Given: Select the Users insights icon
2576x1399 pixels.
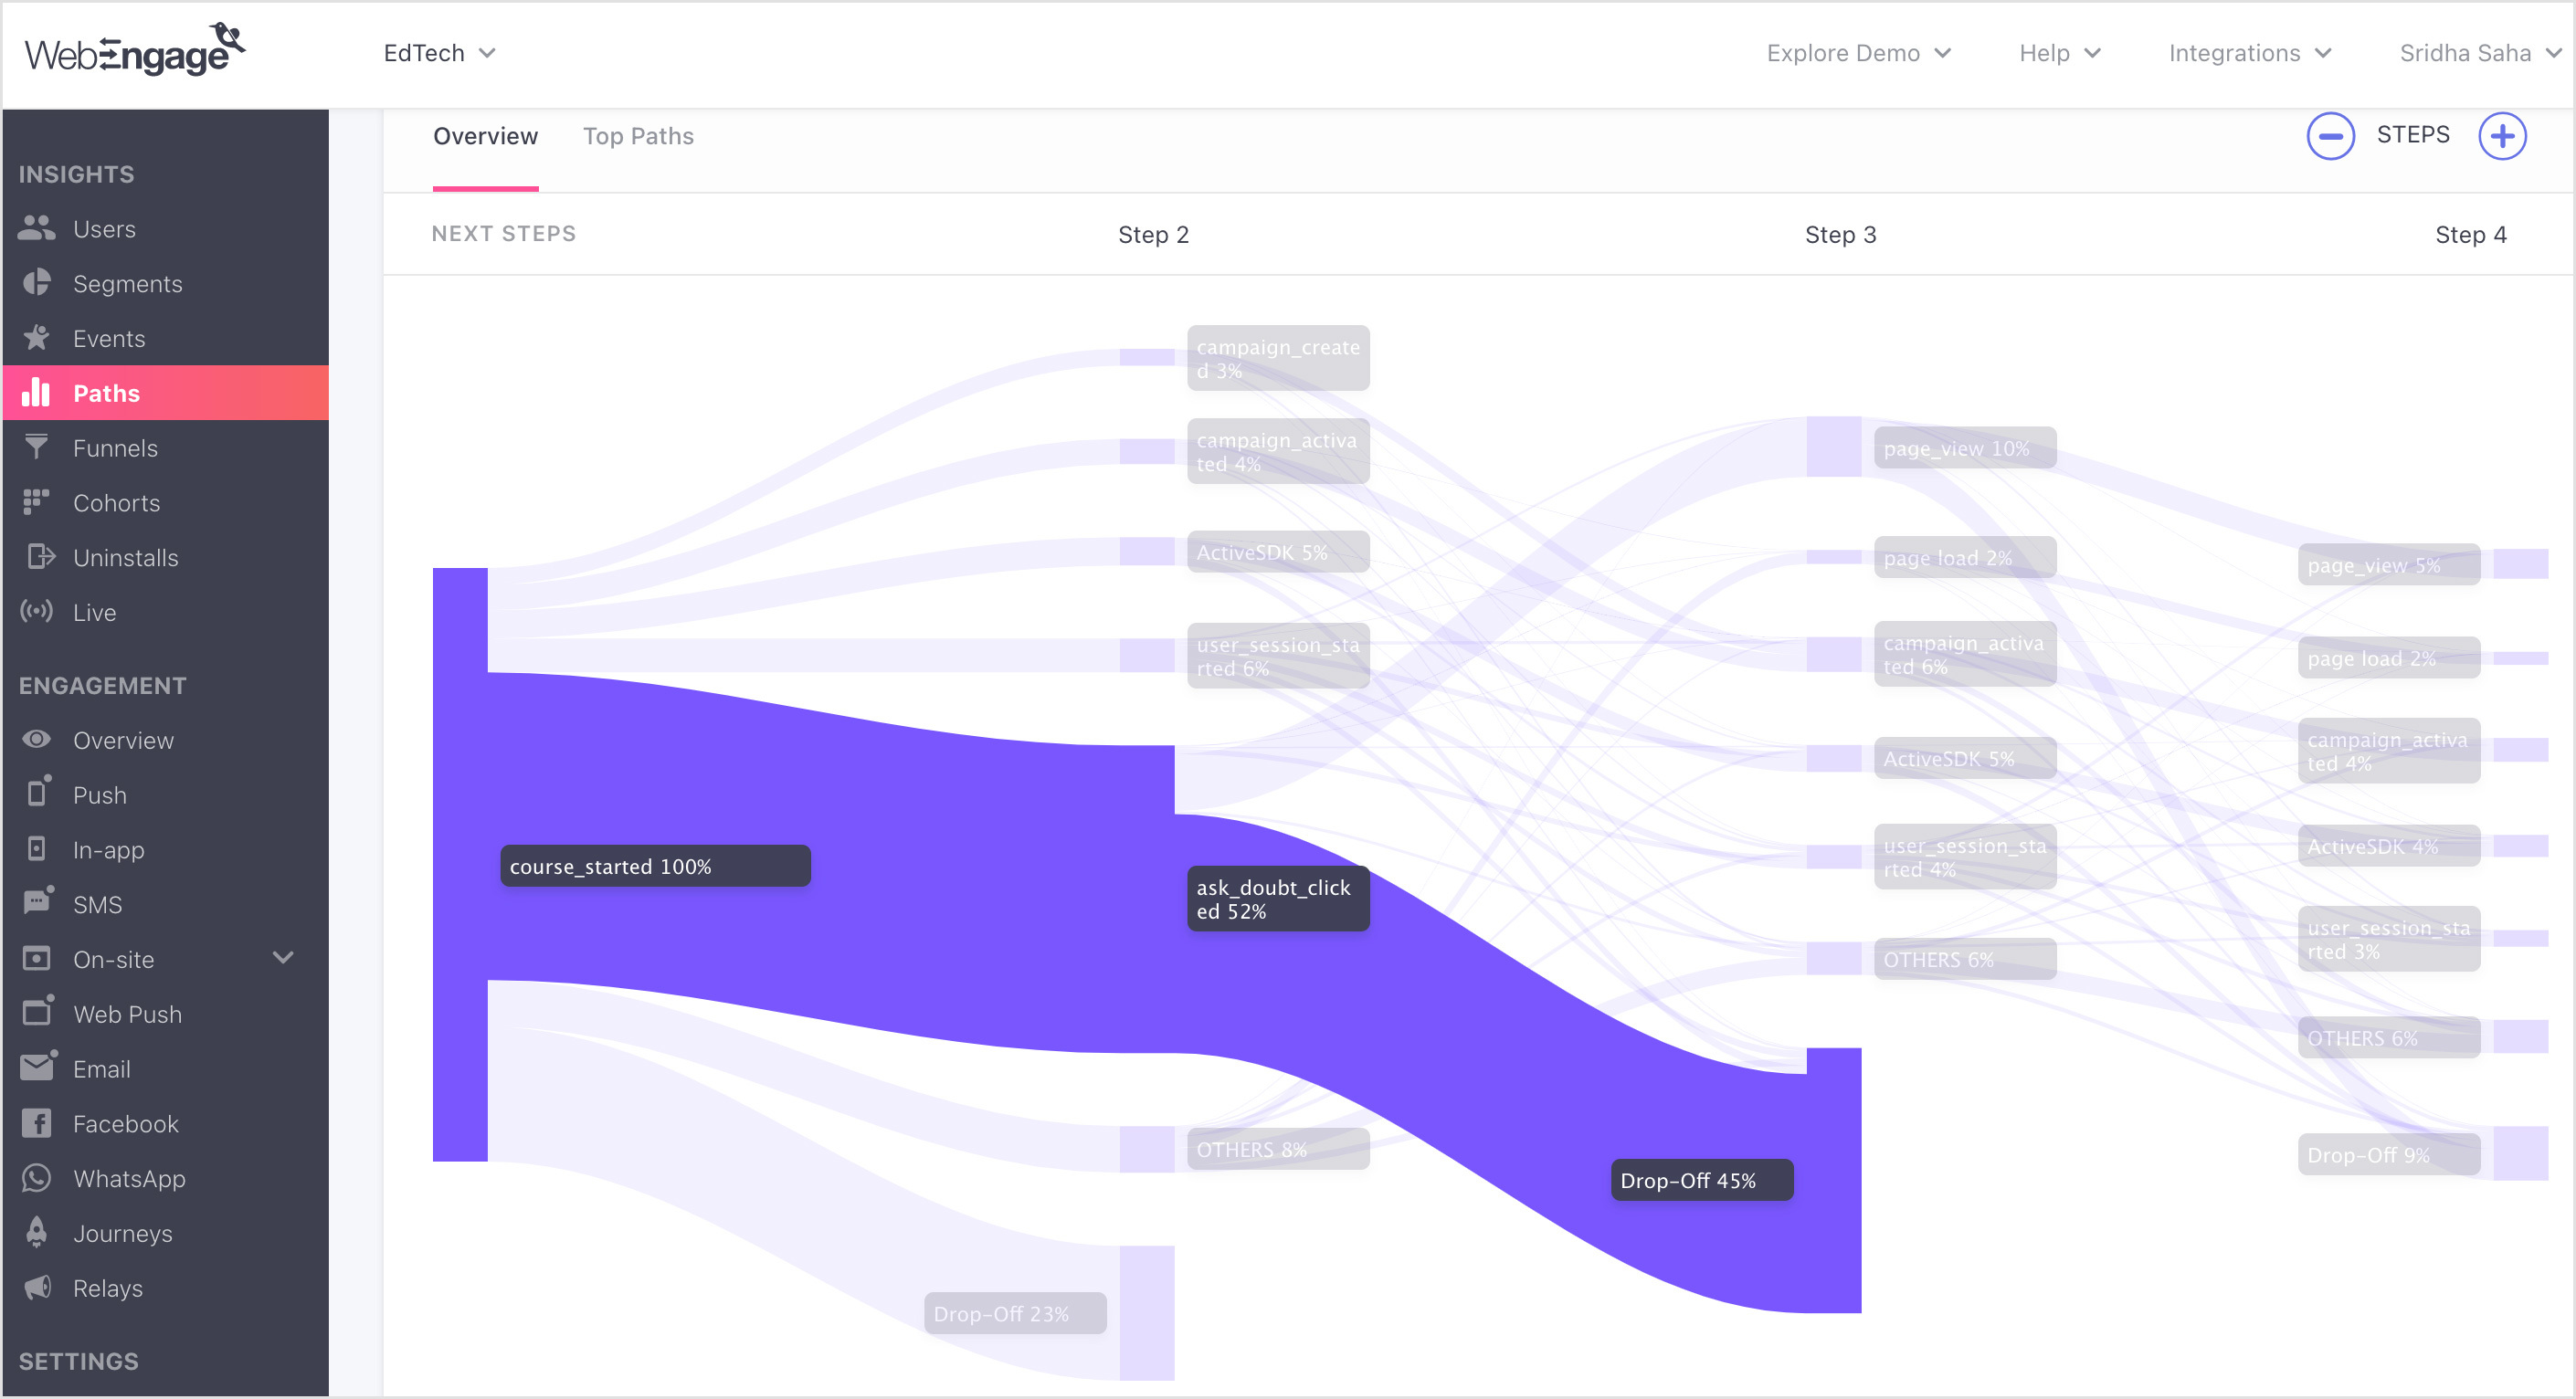Looking at the screenshot, I should [x=37, y=228].
